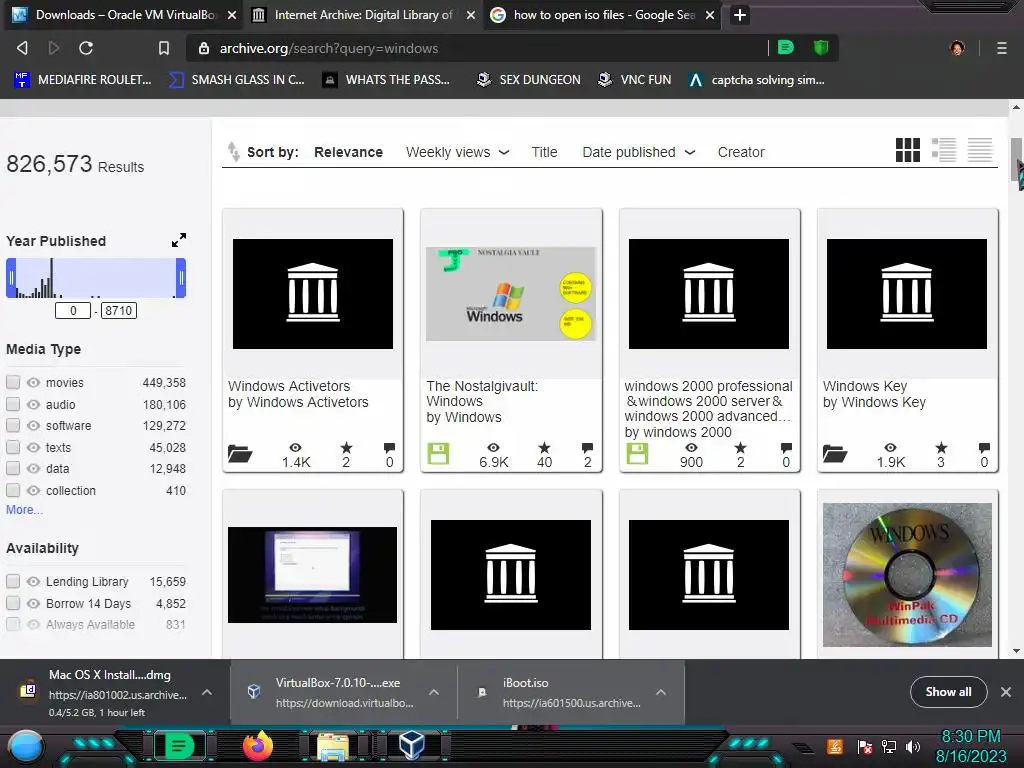Sort results by Creator

coord(741,152)
